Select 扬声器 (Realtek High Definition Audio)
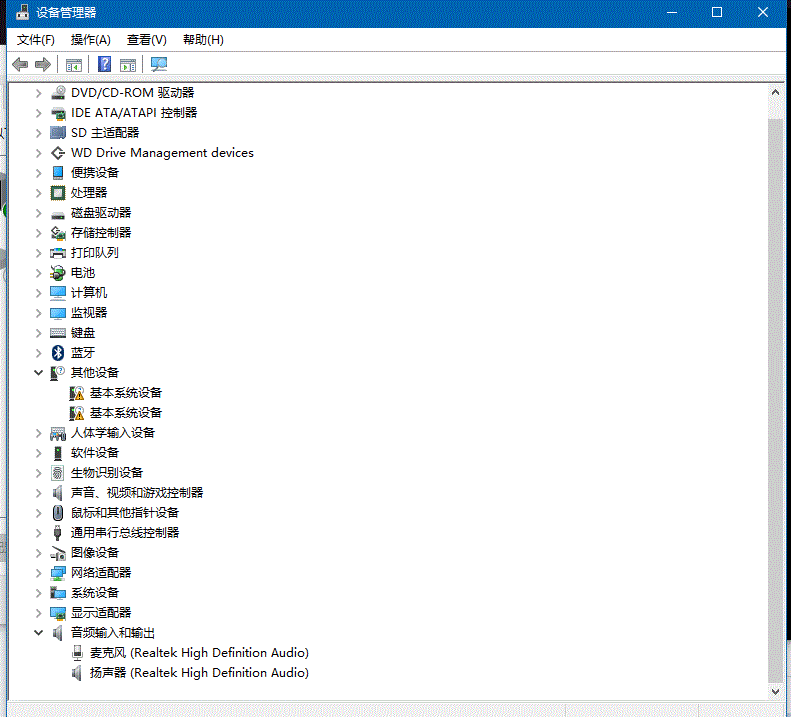This screenshot has height=717, width=791. 199,673
